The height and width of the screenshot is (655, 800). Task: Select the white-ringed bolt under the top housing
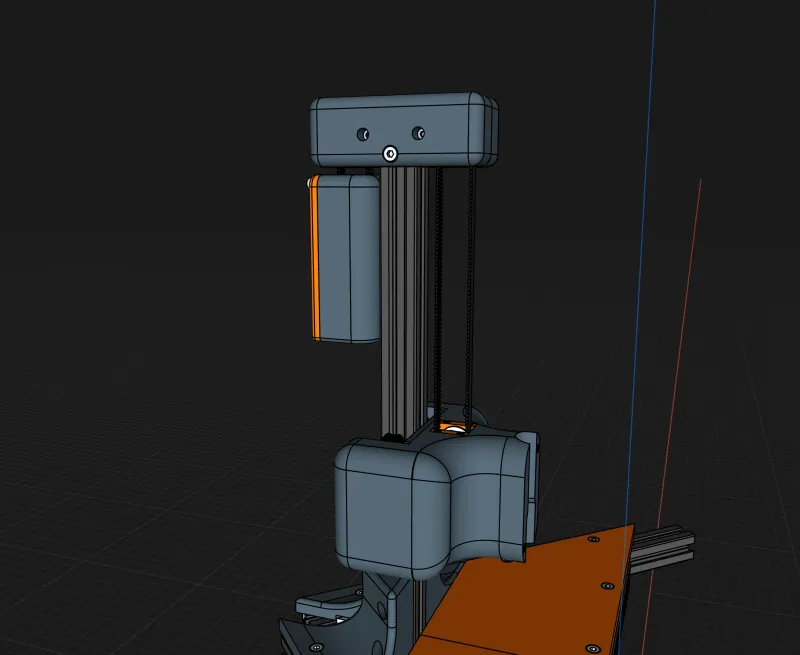390,154
